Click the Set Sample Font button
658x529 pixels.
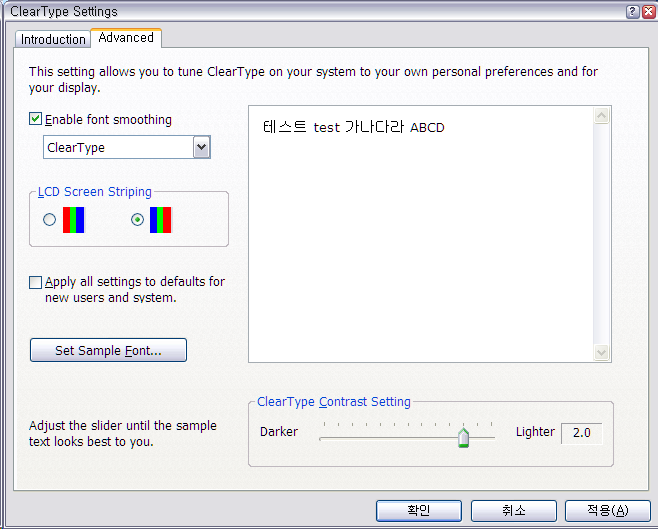[x=108, y=350]
